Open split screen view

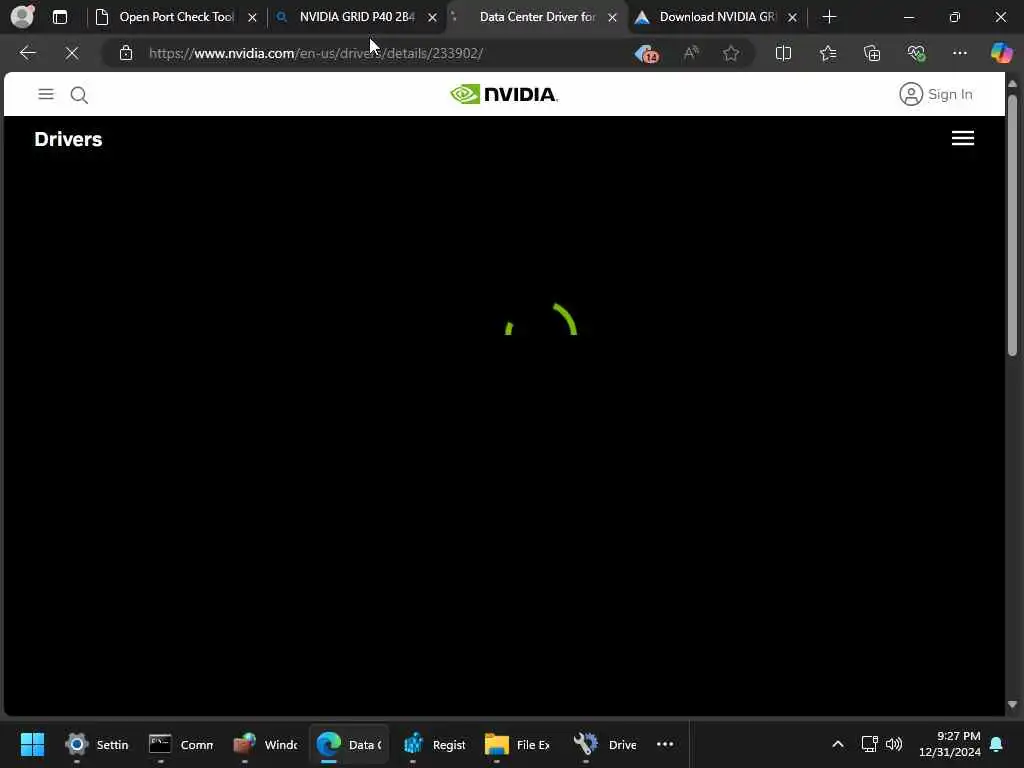tap(783, 53)
